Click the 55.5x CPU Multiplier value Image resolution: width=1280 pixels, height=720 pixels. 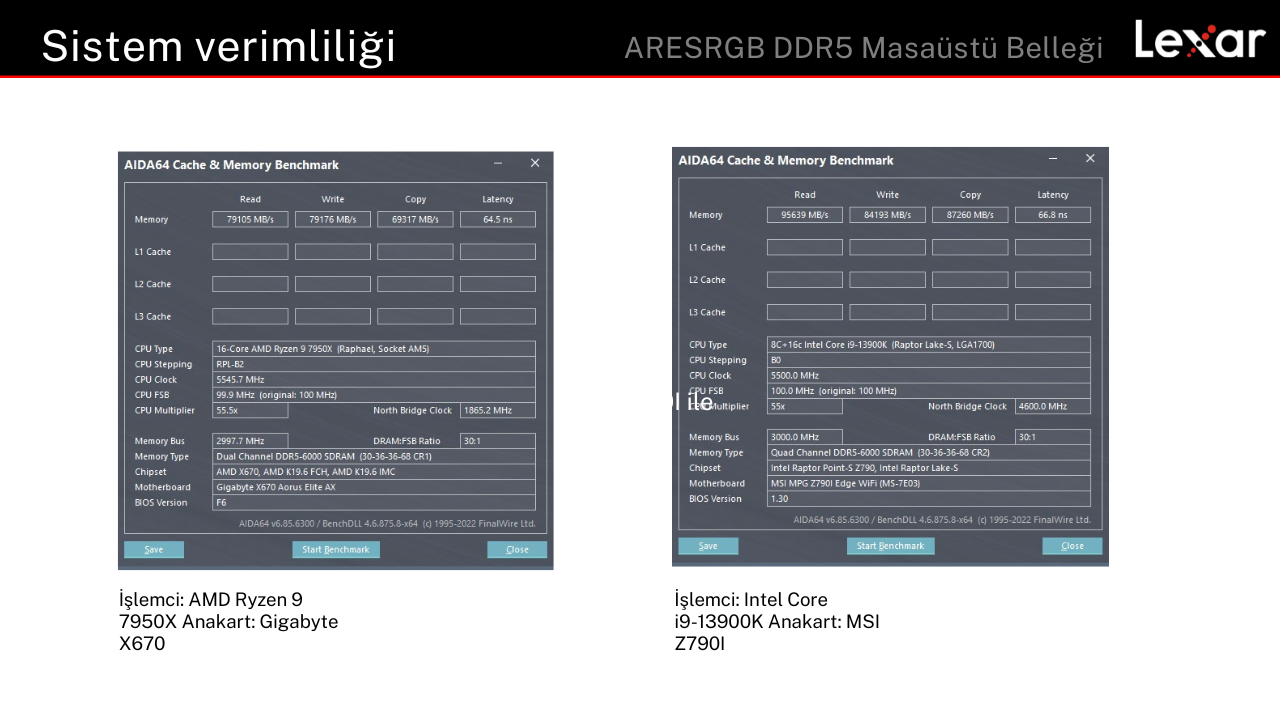point(250,410)
